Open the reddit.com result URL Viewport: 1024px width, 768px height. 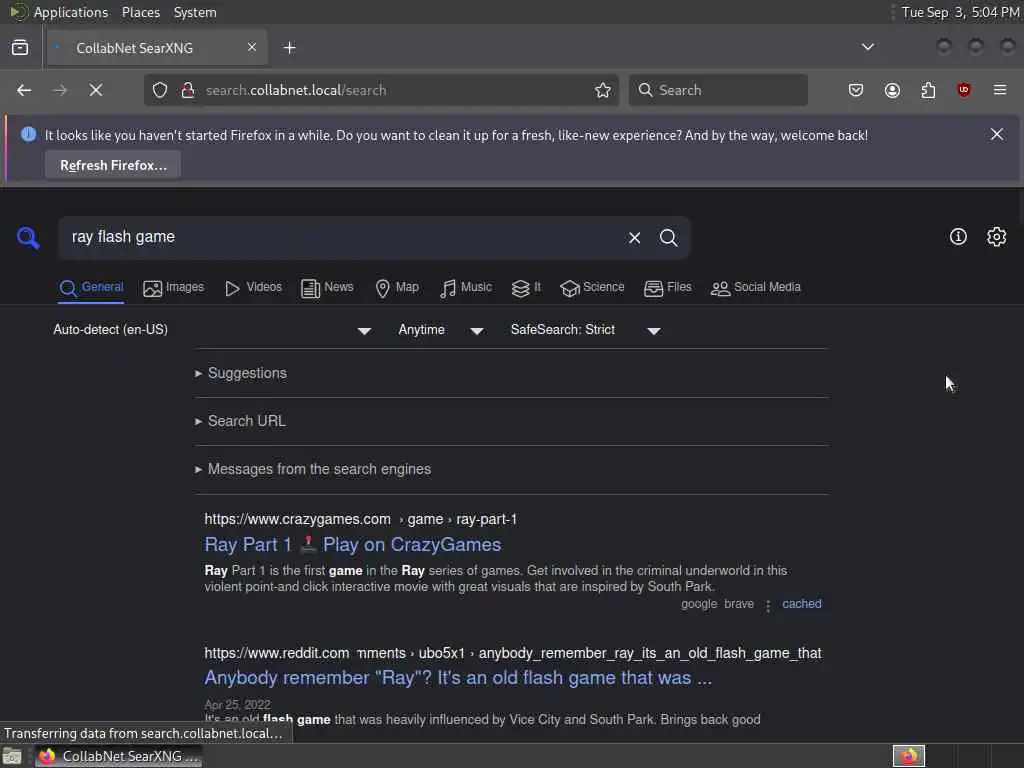pyautogui.click(x=513, y=653)
